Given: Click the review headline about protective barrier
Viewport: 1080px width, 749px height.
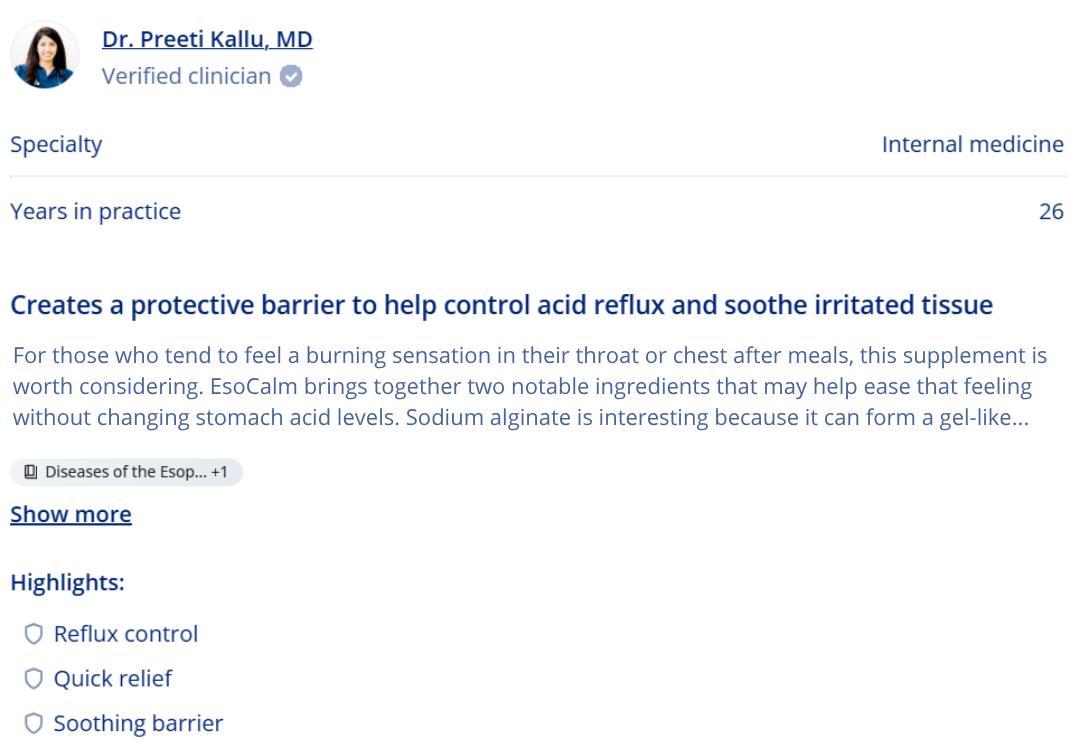Looking at the screenshot, I should [x=501, y=305].
